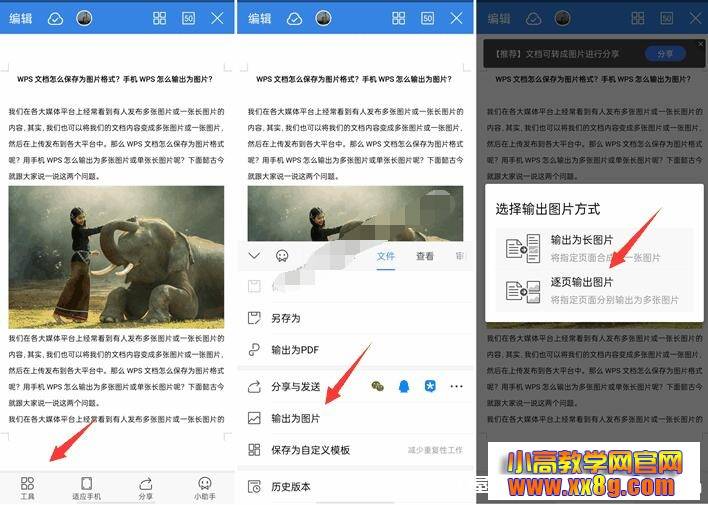
Task: Collapse the tools panel with the down chevron
Action: [254, 256]
